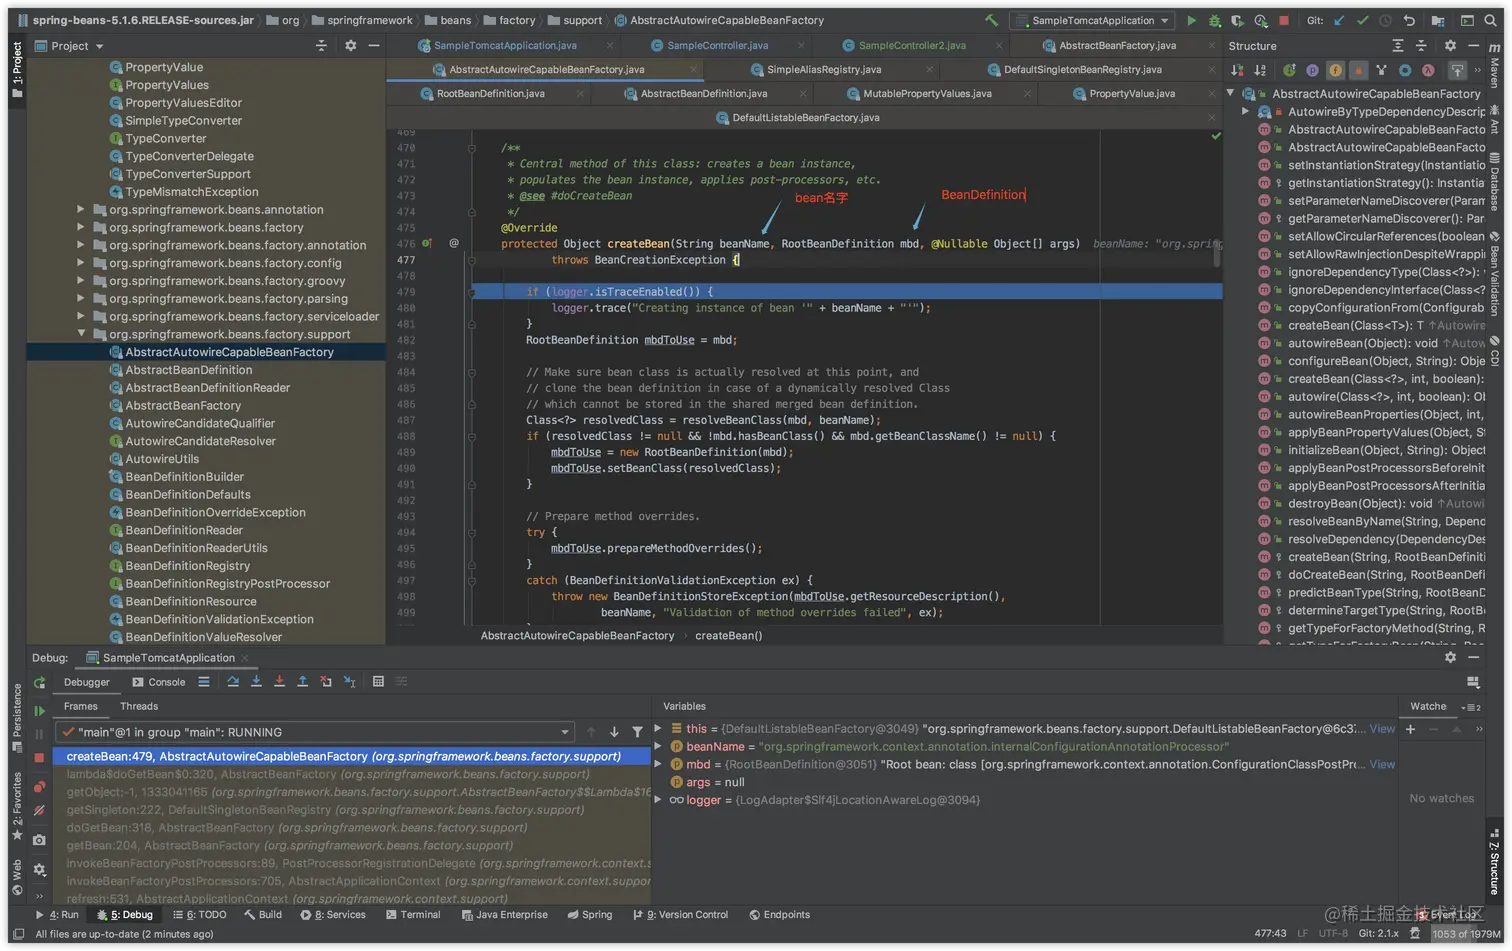Image resolution: width=1512 pixels, height=951 pixels.
Task: Open Evaluate Expression calculator icon
Action: point(378,682)
